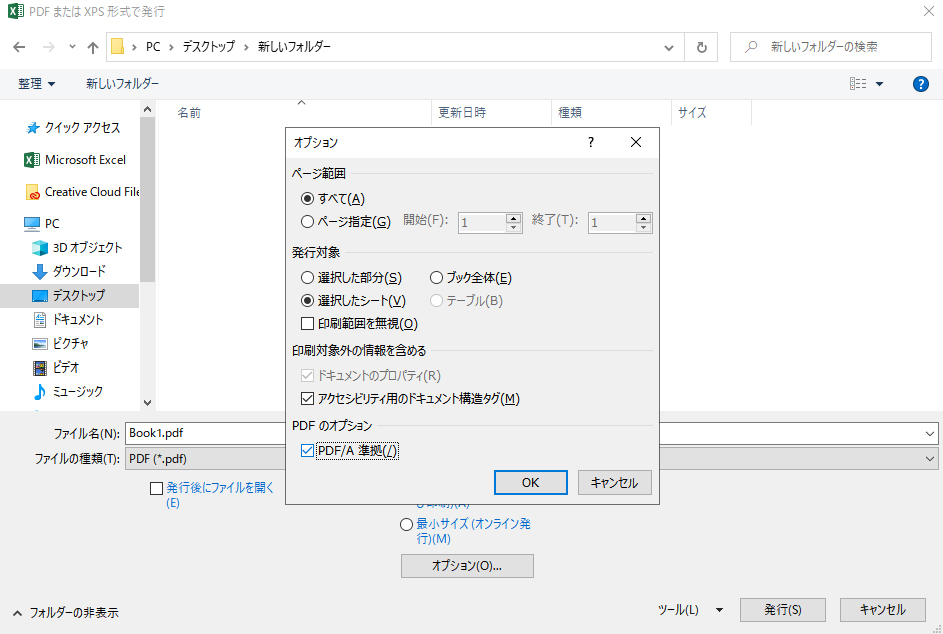The height and width of the screenshot is (634, 943).
Task: Select the Music folder in the sidebar
Action: pos(77,392)
